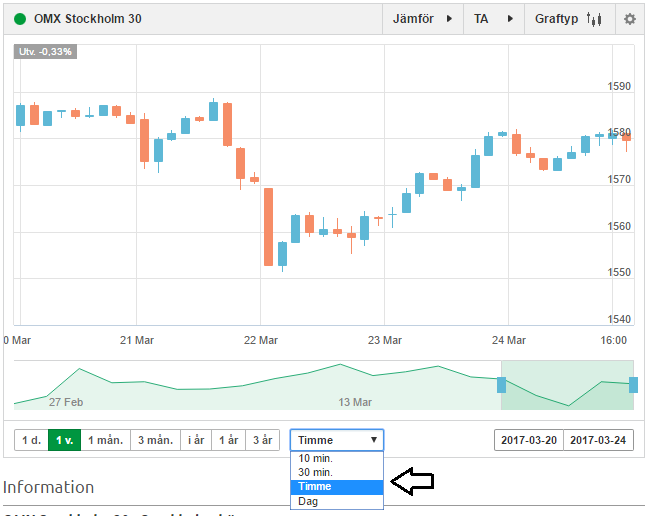654x516 pixels.
Task: Set range to 1 år
Action: 229,440
